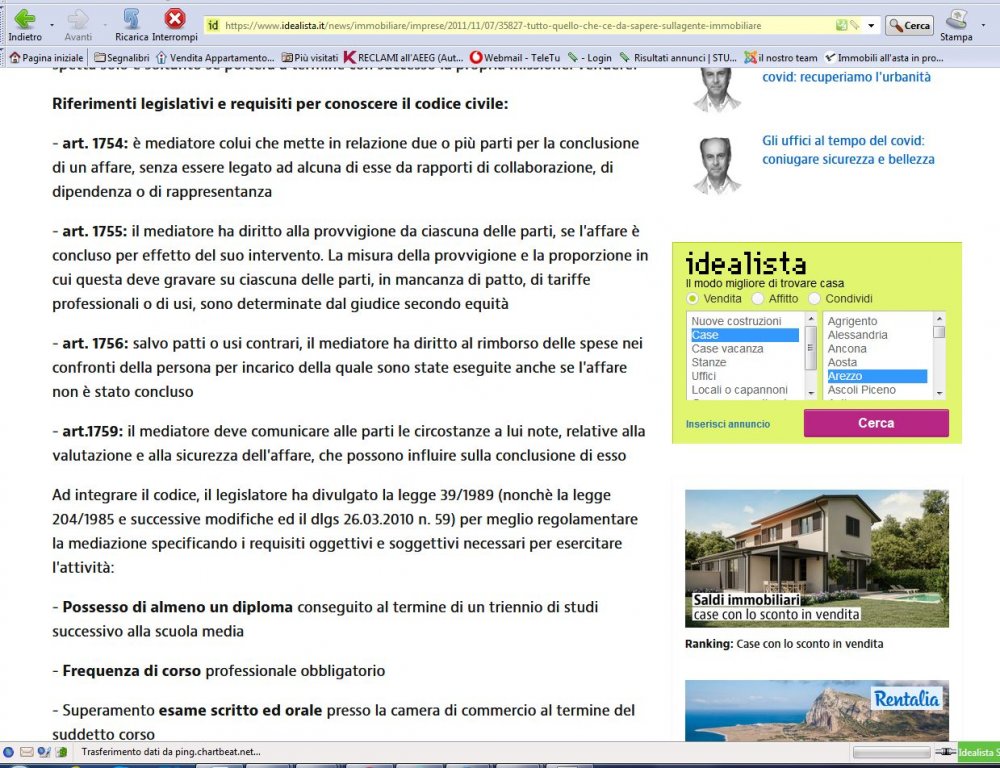Open the Più visitati bookmark folder
This screenshot has width=1000, height=768.
pos(310,57)
